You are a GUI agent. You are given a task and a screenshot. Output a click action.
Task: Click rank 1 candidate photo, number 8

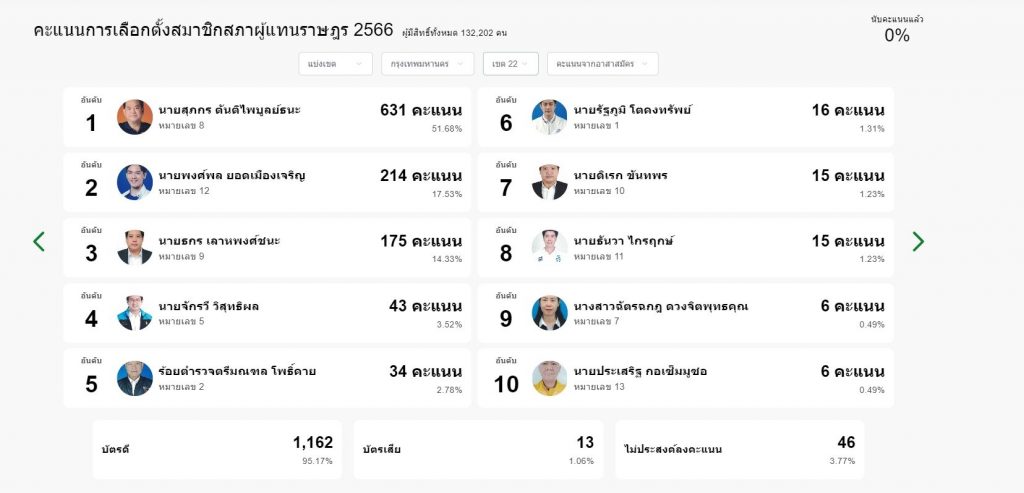click(135, 117)
